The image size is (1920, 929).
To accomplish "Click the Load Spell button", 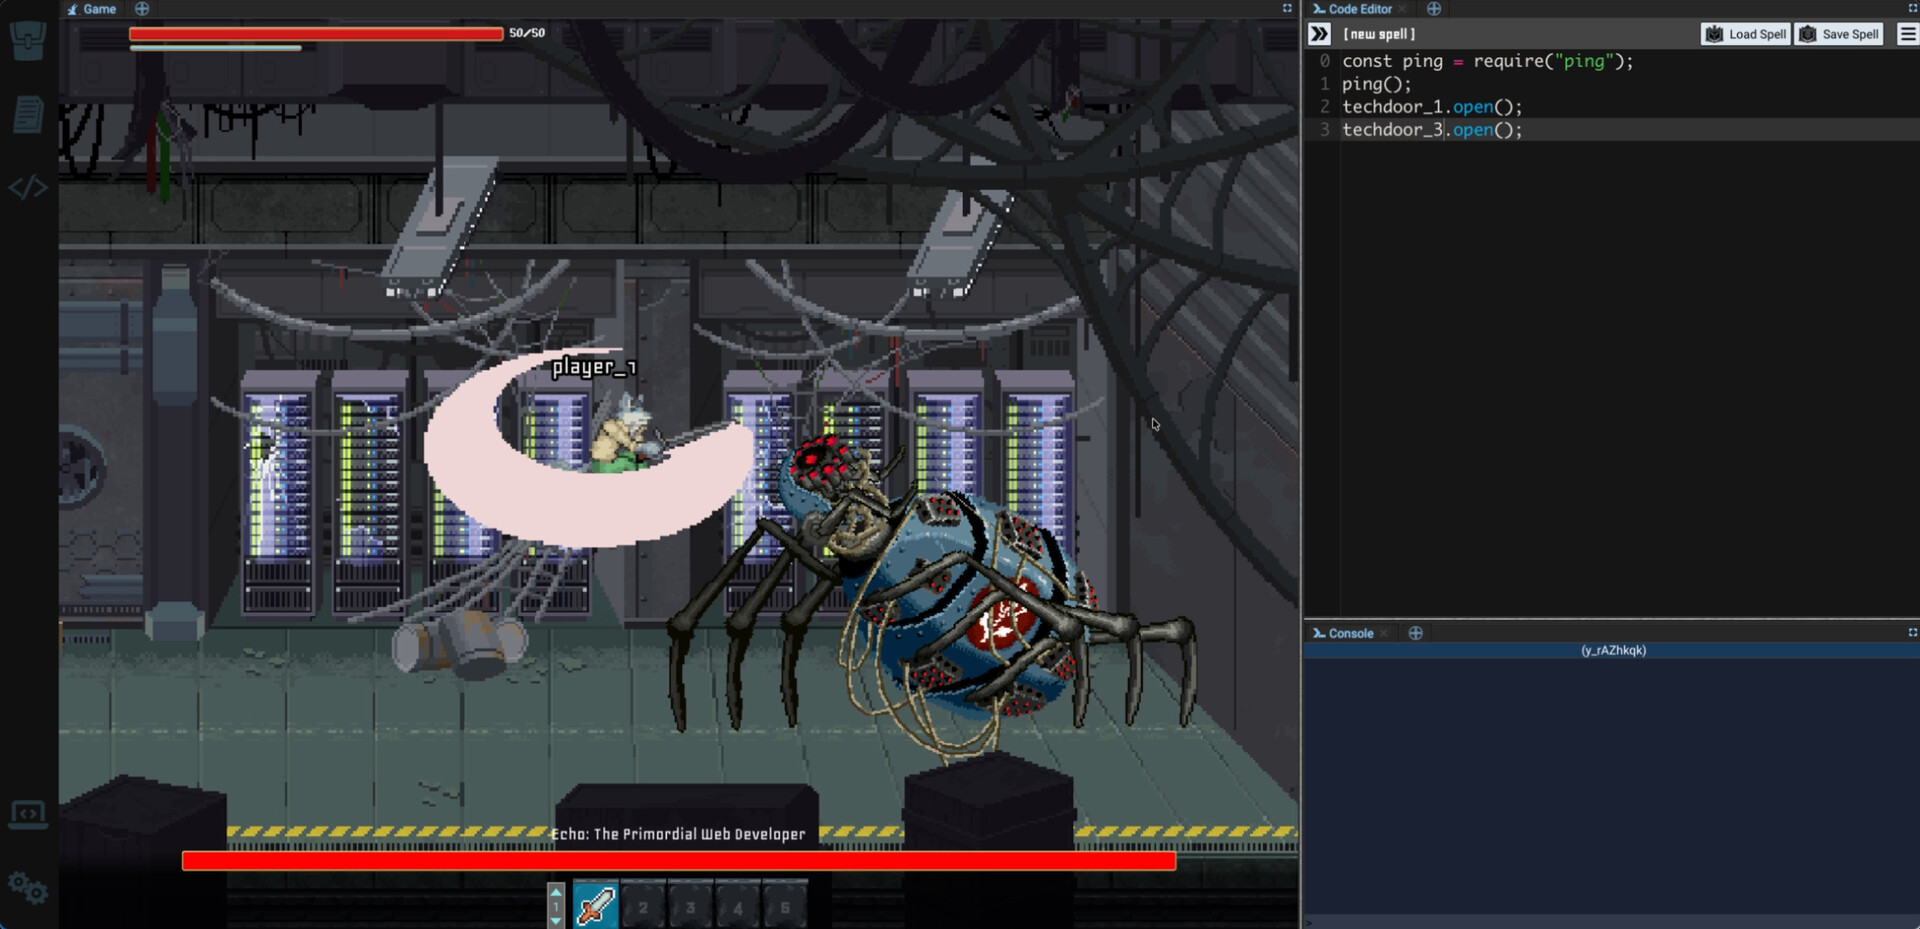I will pyautogui.click(x=1746, y=33).
